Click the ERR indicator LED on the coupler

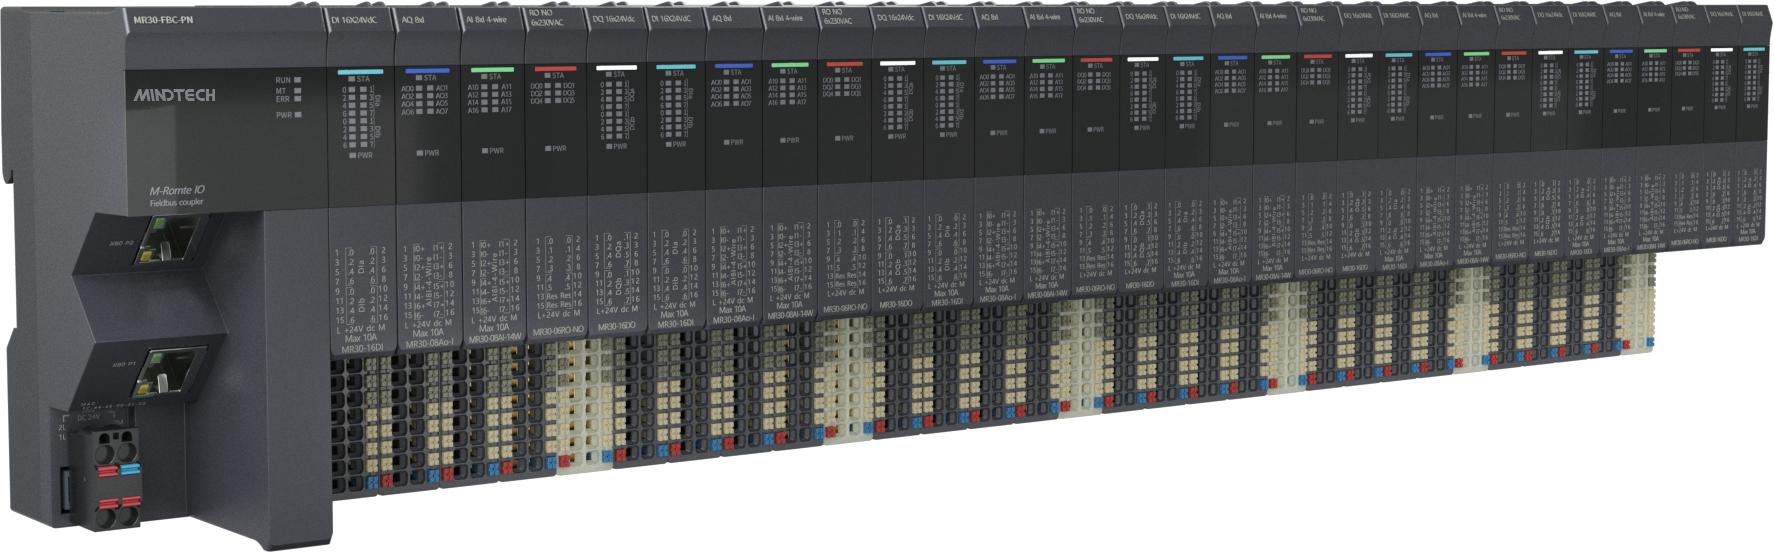click(298, 99)
